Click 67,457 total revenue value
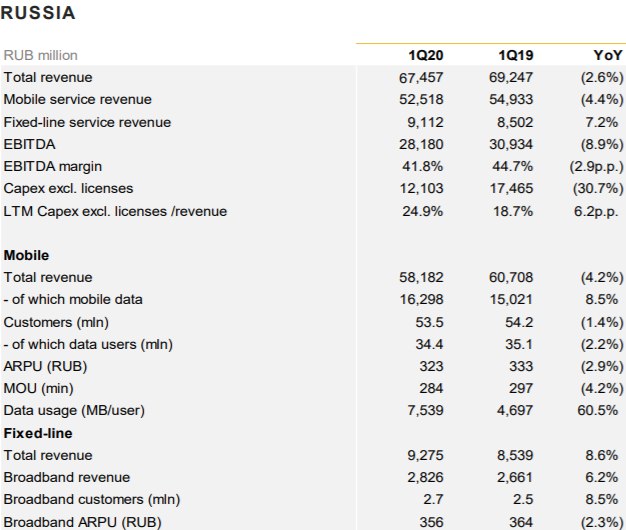Screen dimensions: 626x530 tap(421, 77)
